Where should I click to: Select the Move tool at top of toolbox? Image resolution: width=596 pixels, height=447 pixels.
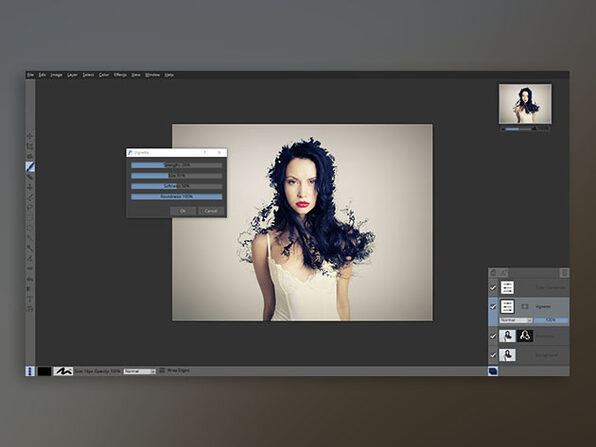coord(30,136)
